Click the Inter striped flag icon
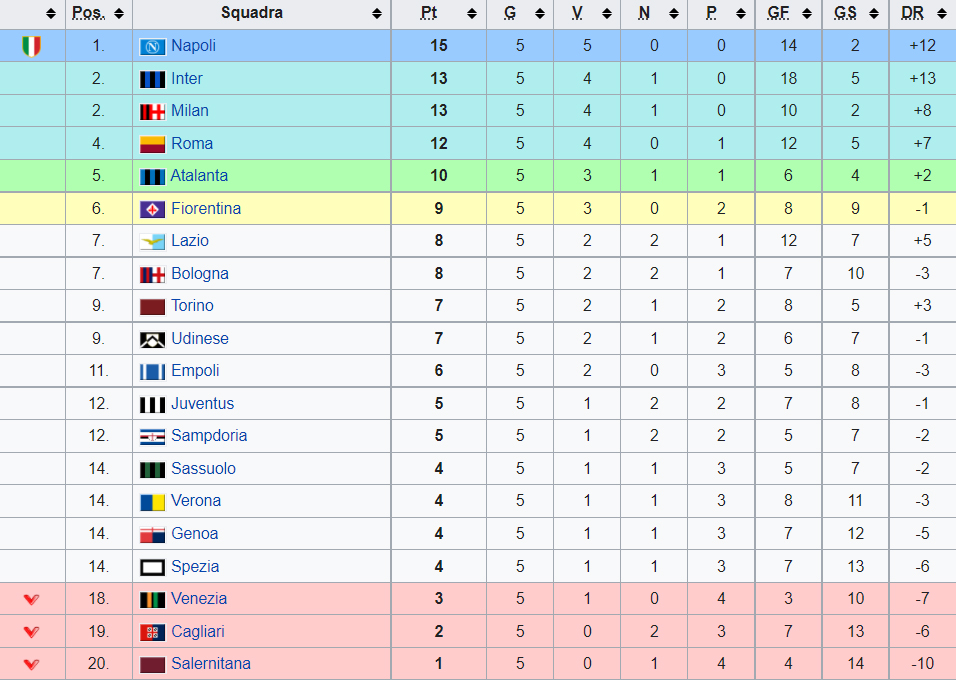 click(152, 79)
